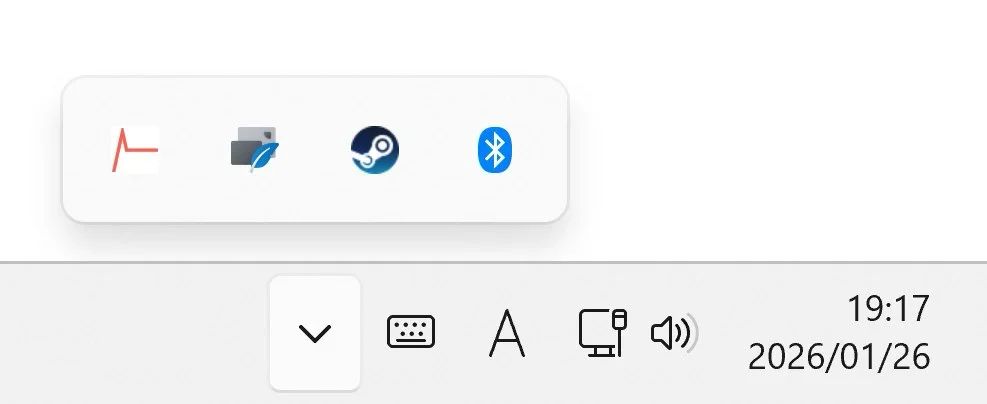Screen dimensions: 987x404
Task: Open quick settings via the network icon
Action: [603, 333]
